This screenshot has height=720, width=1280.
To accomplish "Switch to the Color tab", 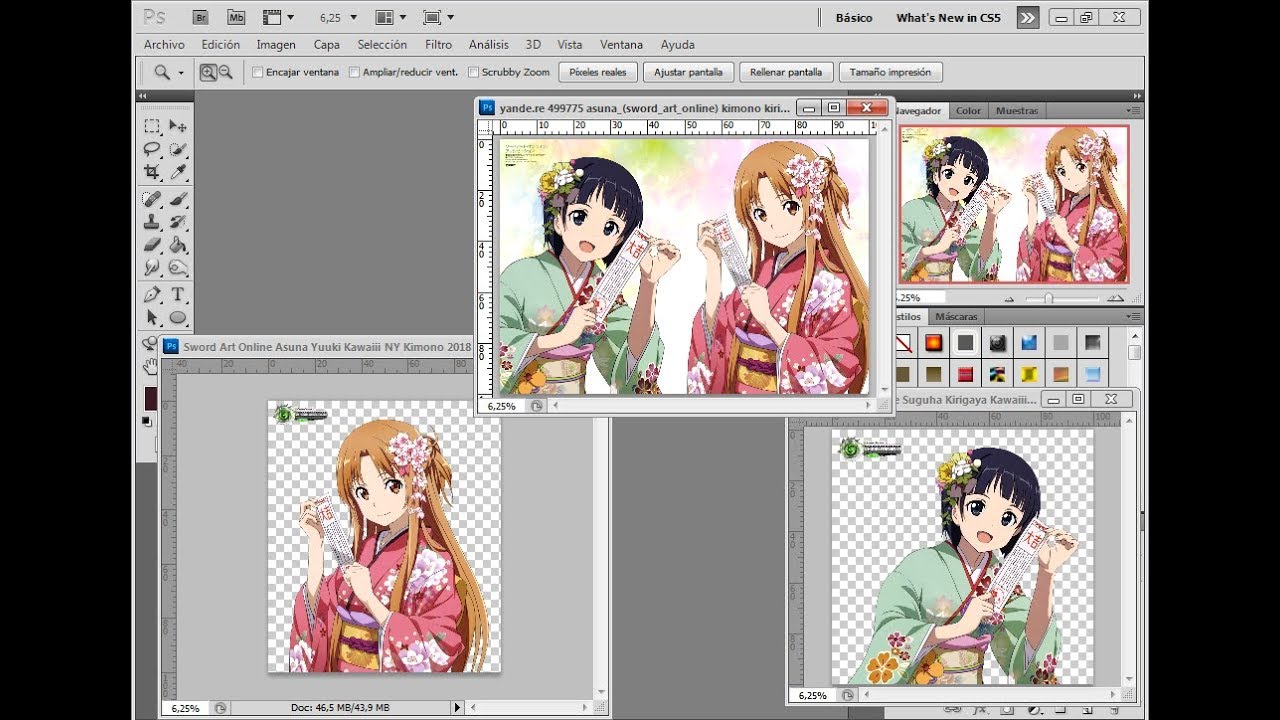I will pyautogui.click(x=968, y=111).
